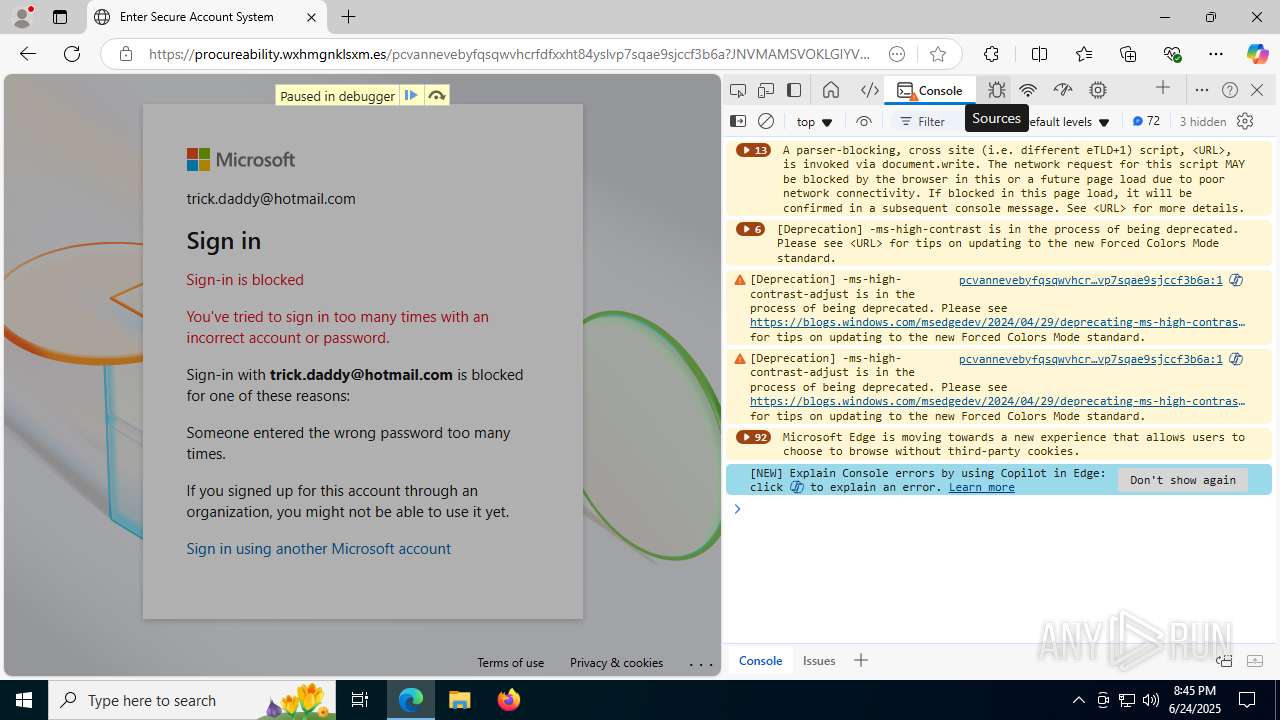The width and height of the screenshot is (1280, 720).
Task: Close the Enter Secure Account System tab
Action: pyautogui.click(x=311, y=17)
